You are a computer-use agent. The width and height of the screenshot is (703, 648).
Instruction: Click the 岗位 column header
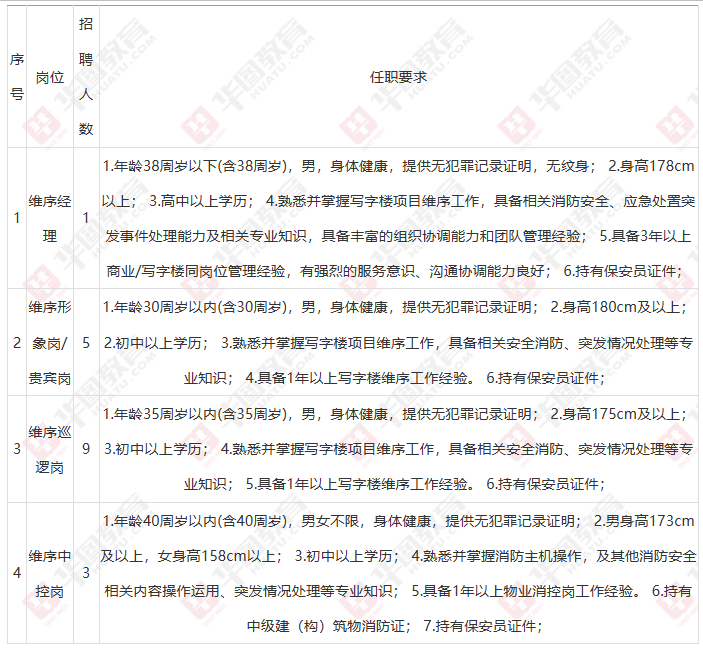pyautogui.click(x=50, y=78)
